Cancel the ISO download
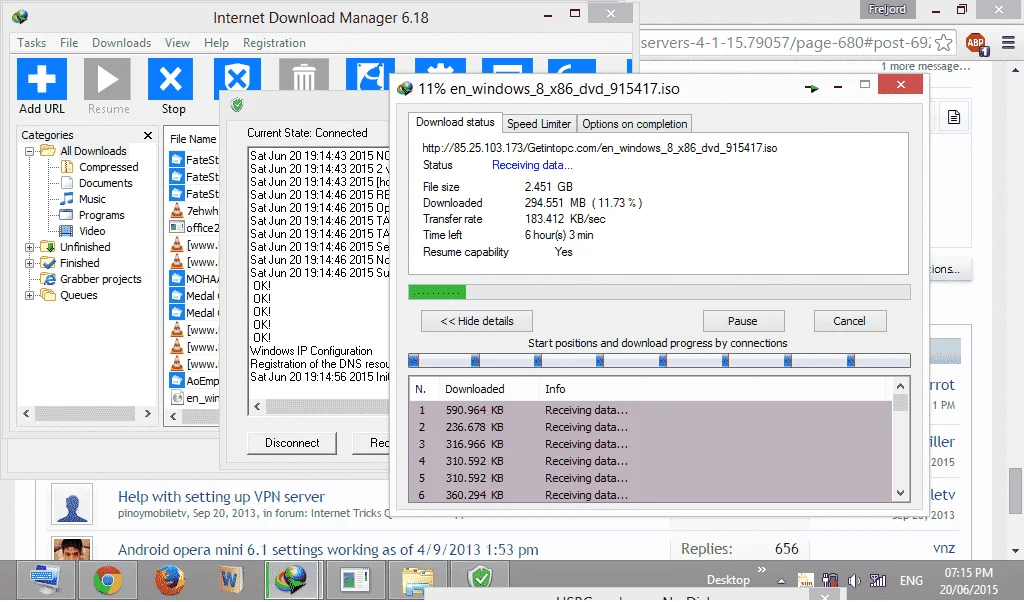 click(x=849, y=321)
